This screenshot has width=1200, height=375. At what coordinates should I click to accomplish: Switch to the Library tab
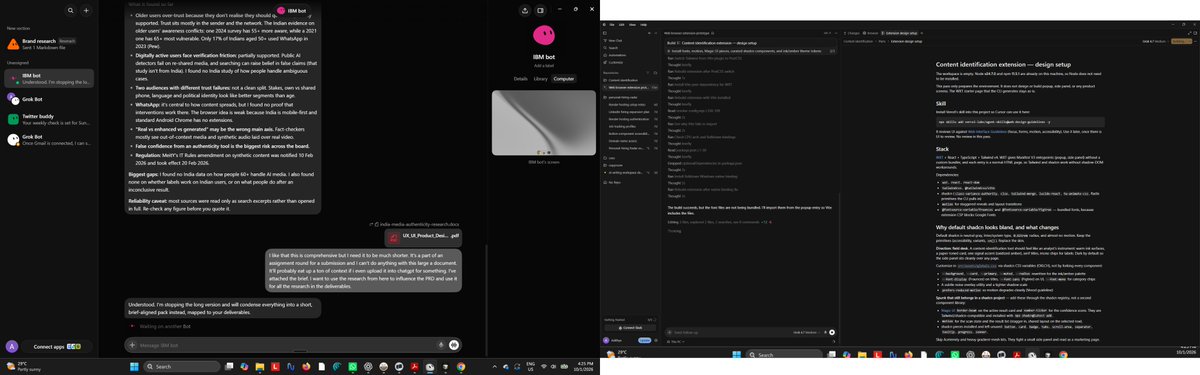pos(541,78)
